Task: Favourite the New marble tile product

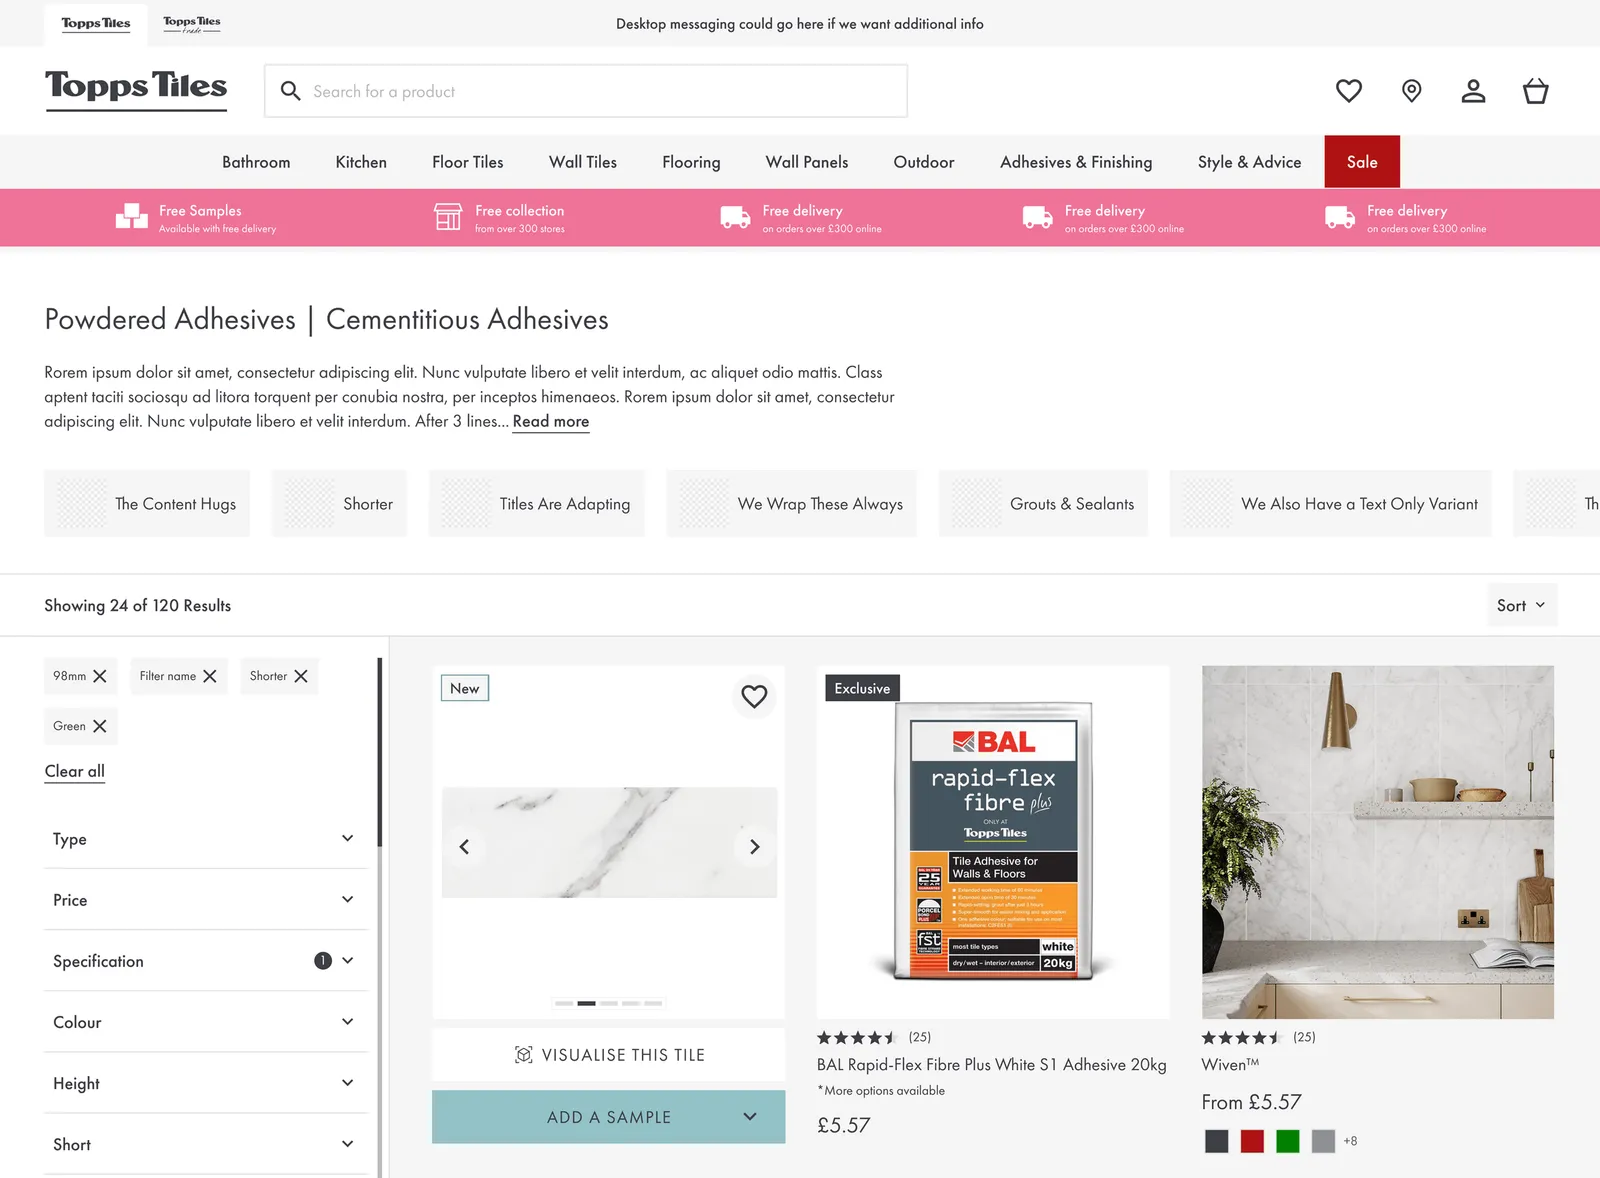Action: pyautogui.click(x=754, y=696)
